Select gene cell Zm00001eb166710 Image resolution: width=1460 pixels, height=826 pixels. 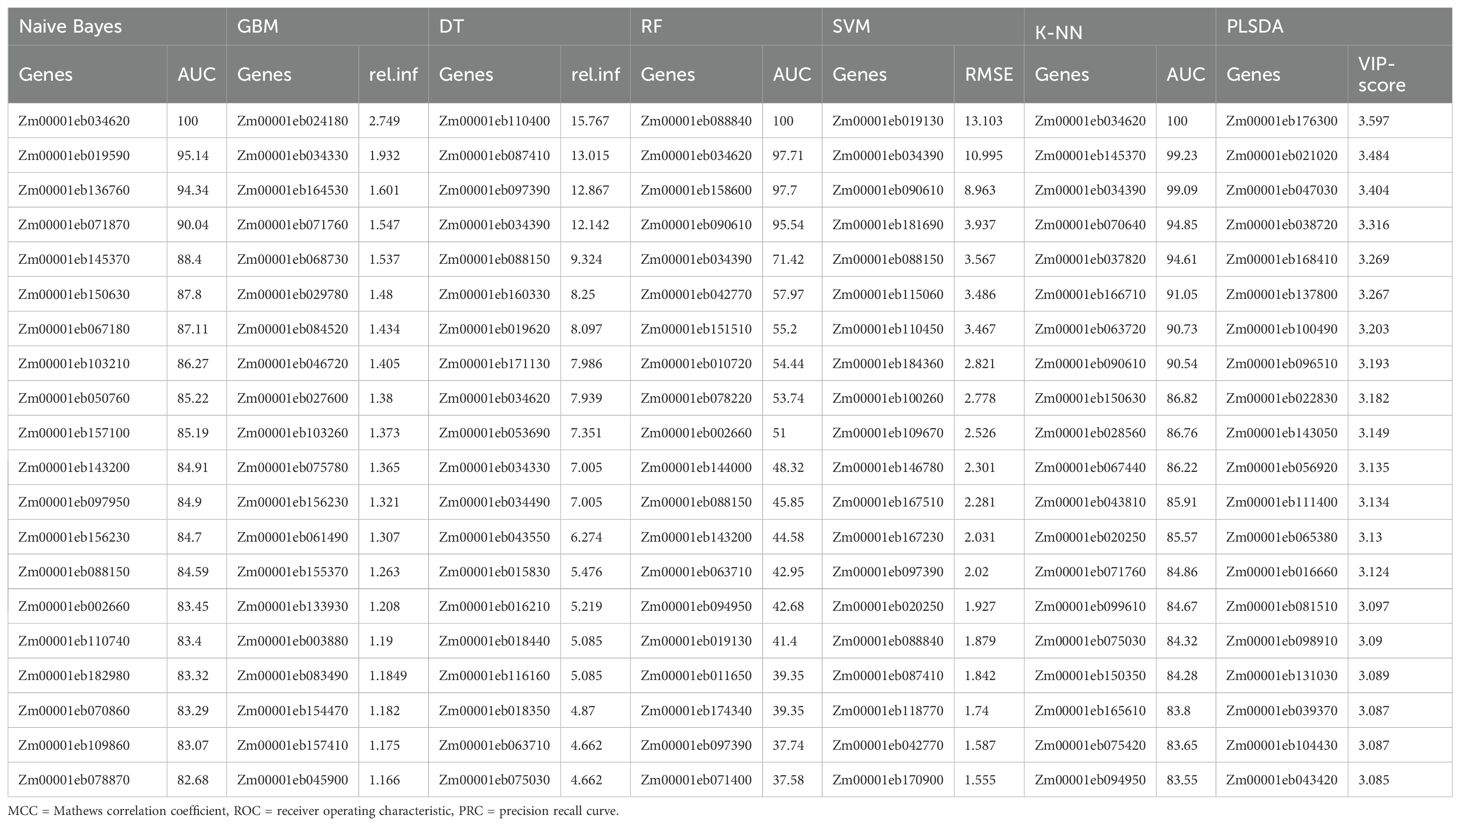click(x=1090, y=295)
